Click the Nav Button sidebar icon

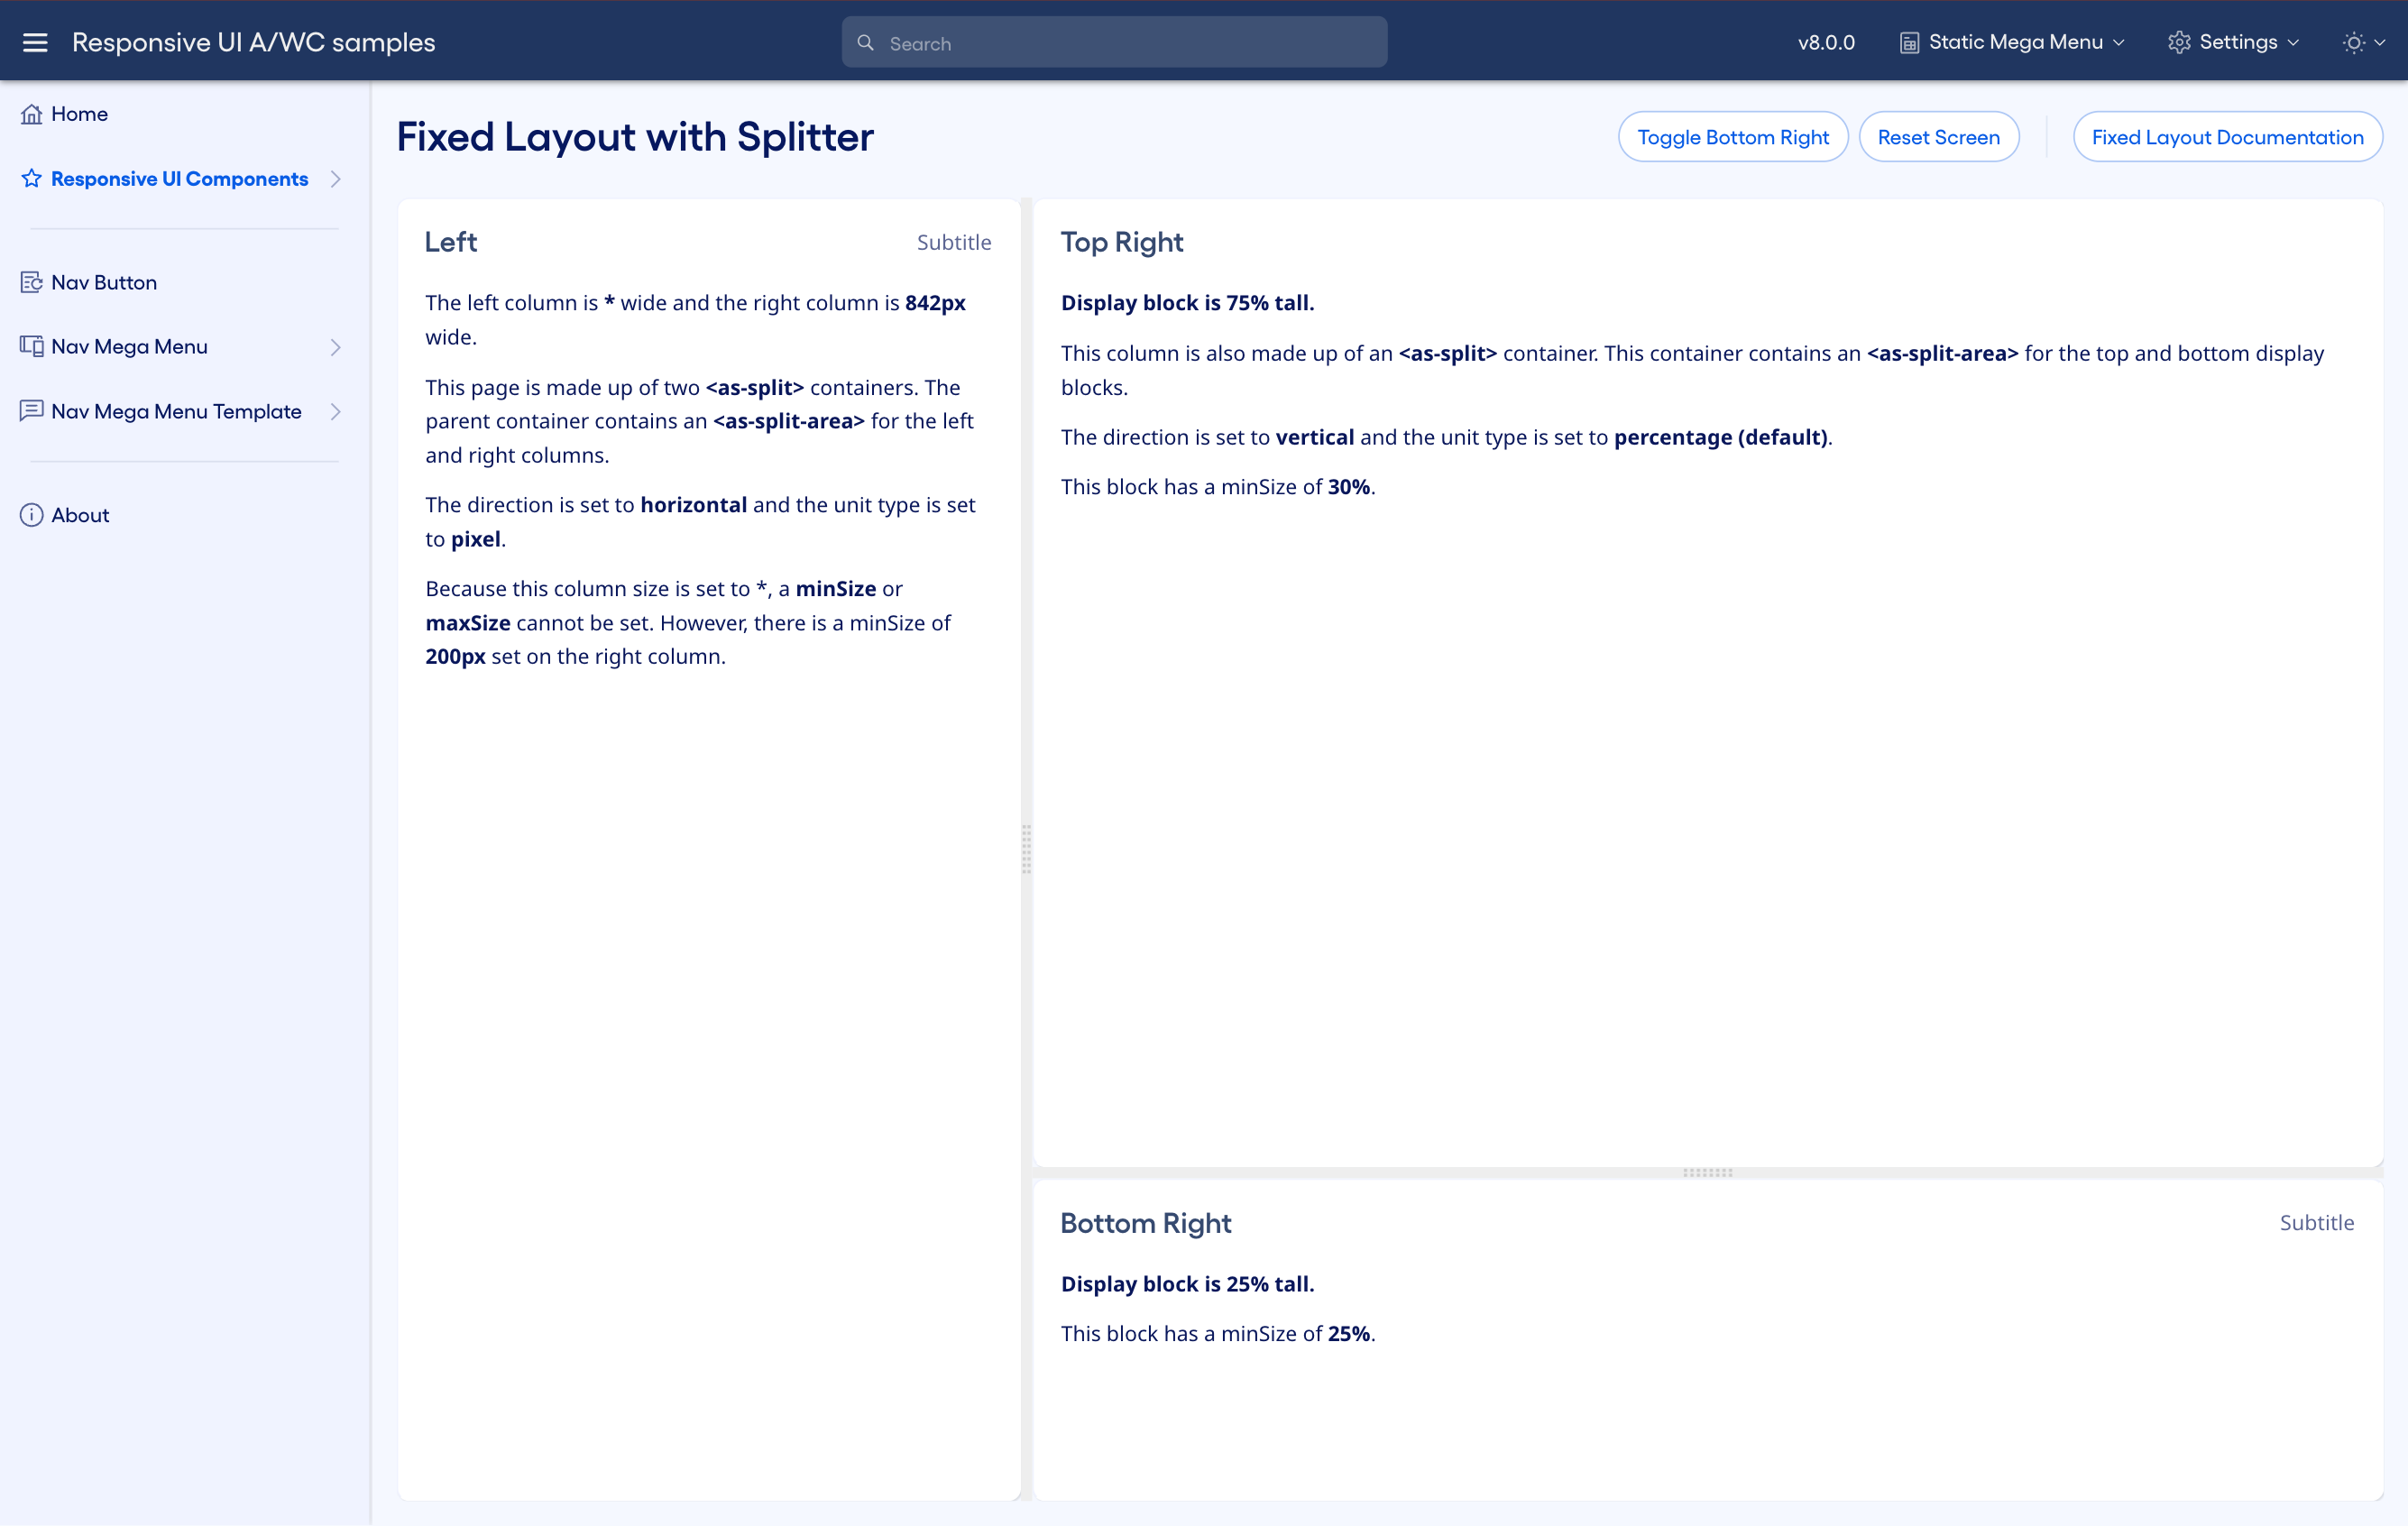point(31,282)
